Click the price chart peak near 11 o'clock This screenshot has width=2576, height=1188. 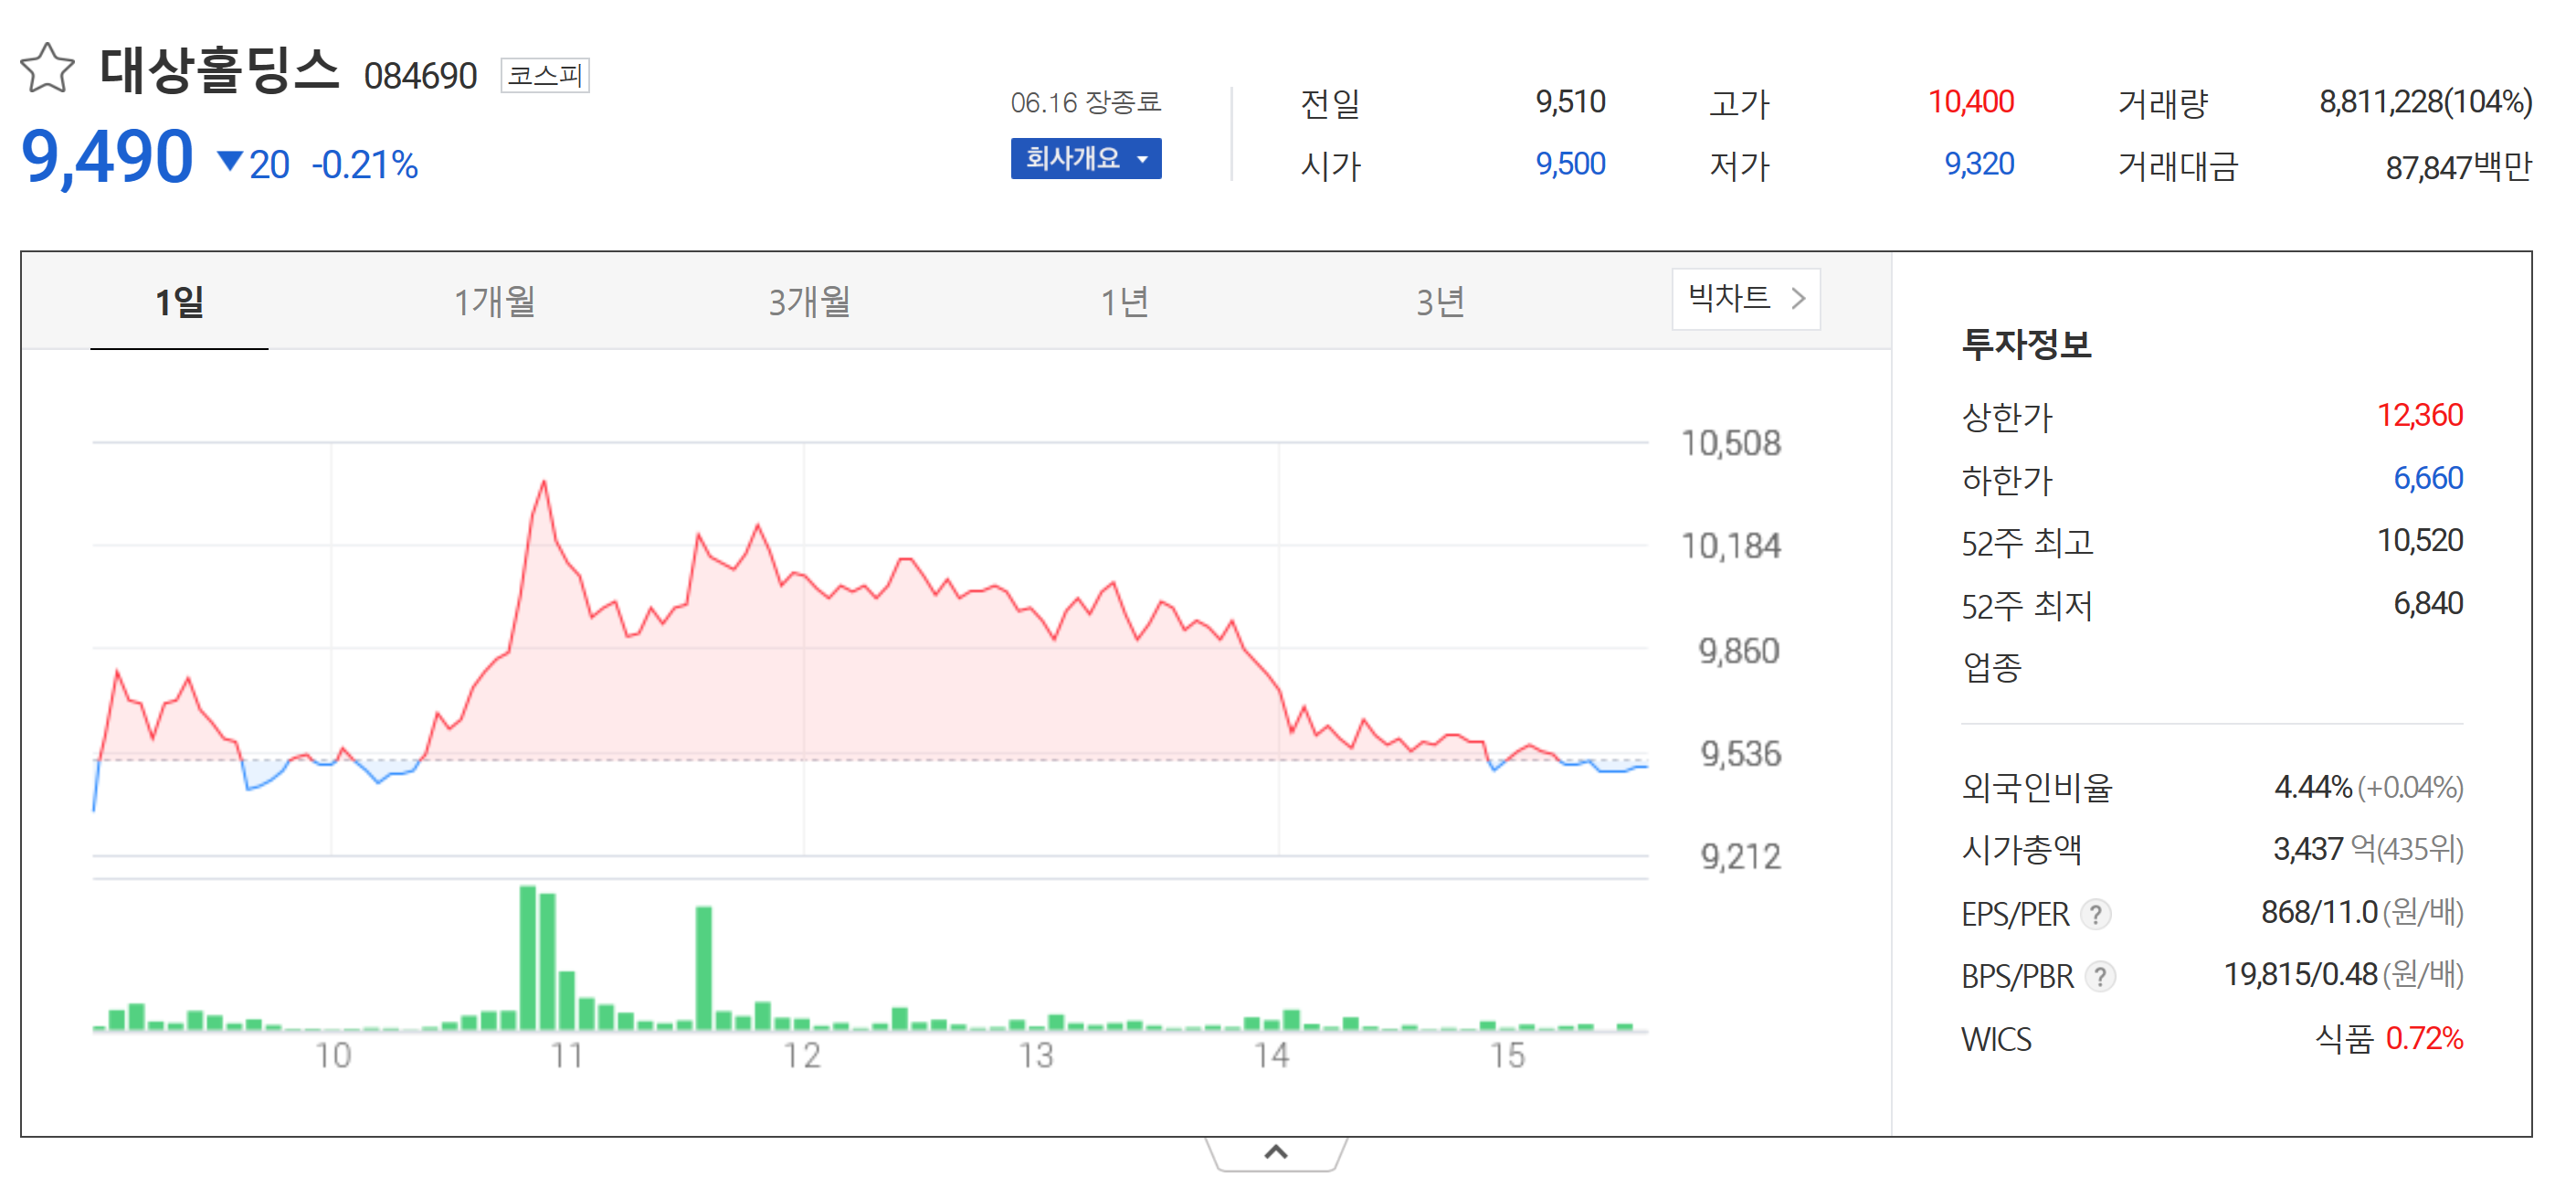click(x=544, y=482)
